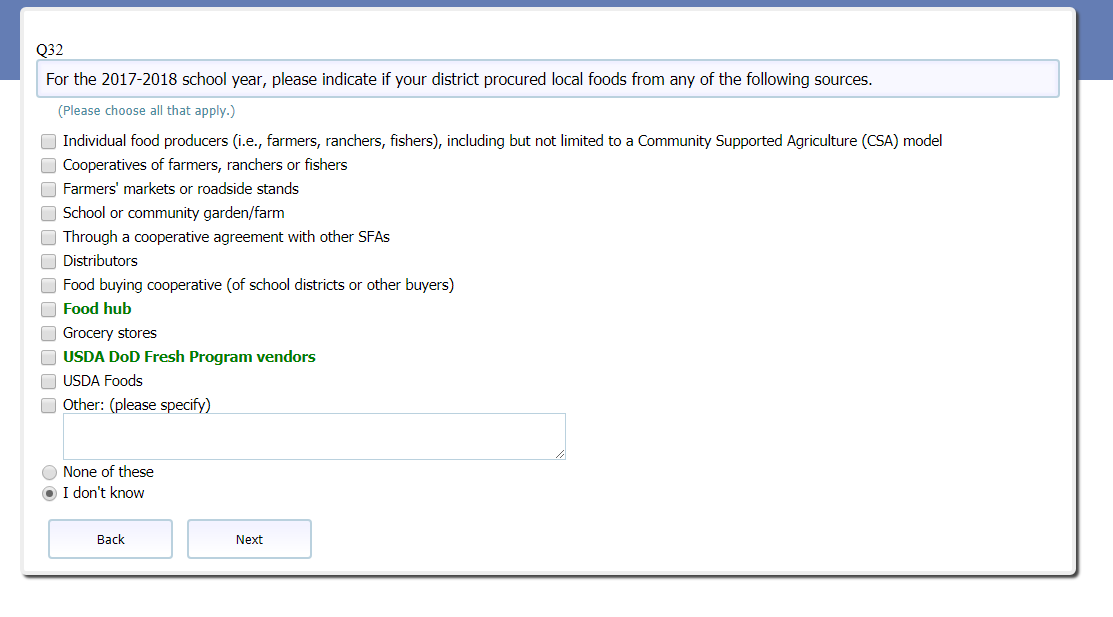1113x617 pixels.
Task: Enable USDA DoD Fresh Program vendors checkbox
Action: coord(49,357)
